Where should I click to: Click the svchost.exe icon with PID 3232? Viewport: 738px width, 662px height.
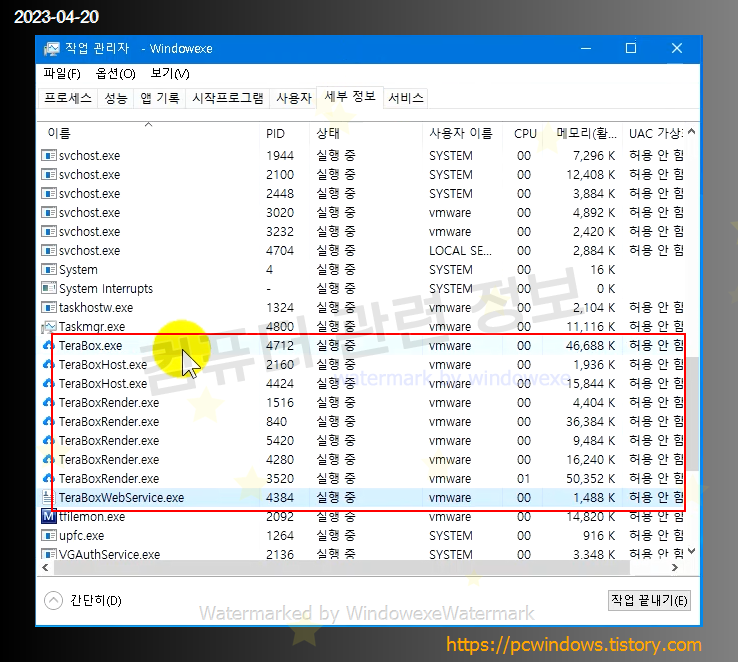pyautogui.click(x=48, y=231)
